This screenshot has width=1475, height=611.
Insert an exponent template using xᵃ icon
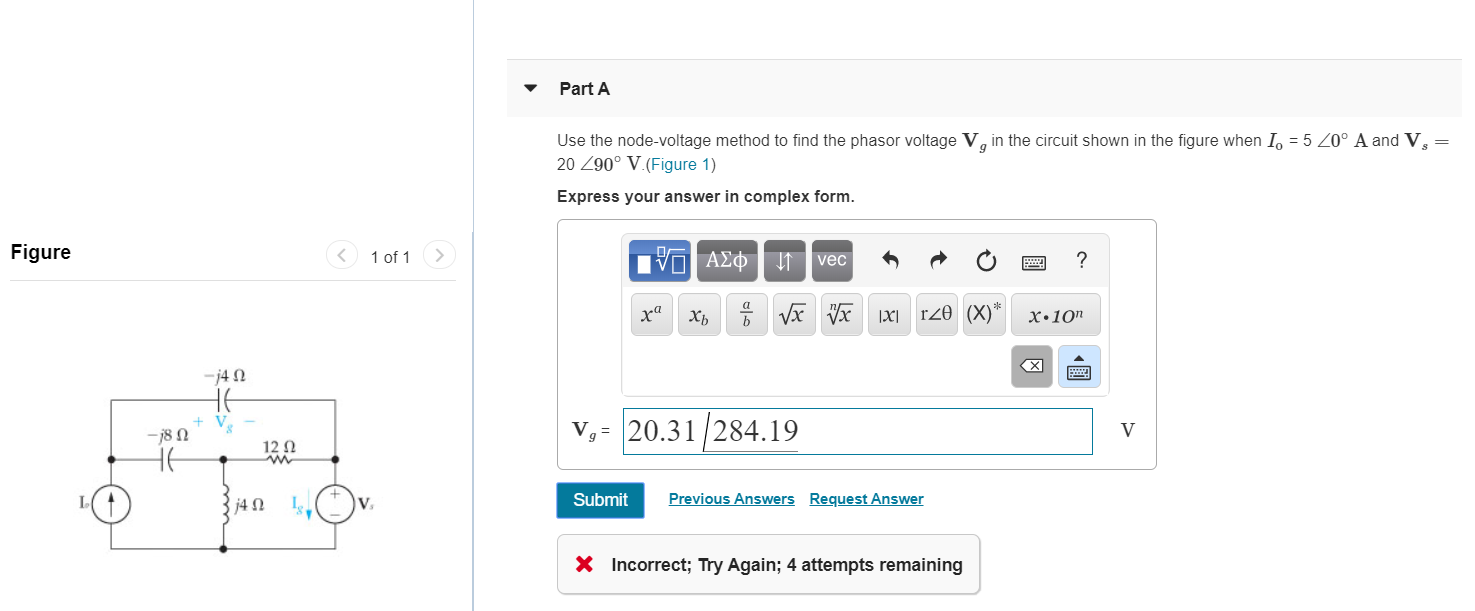point(651,314)
